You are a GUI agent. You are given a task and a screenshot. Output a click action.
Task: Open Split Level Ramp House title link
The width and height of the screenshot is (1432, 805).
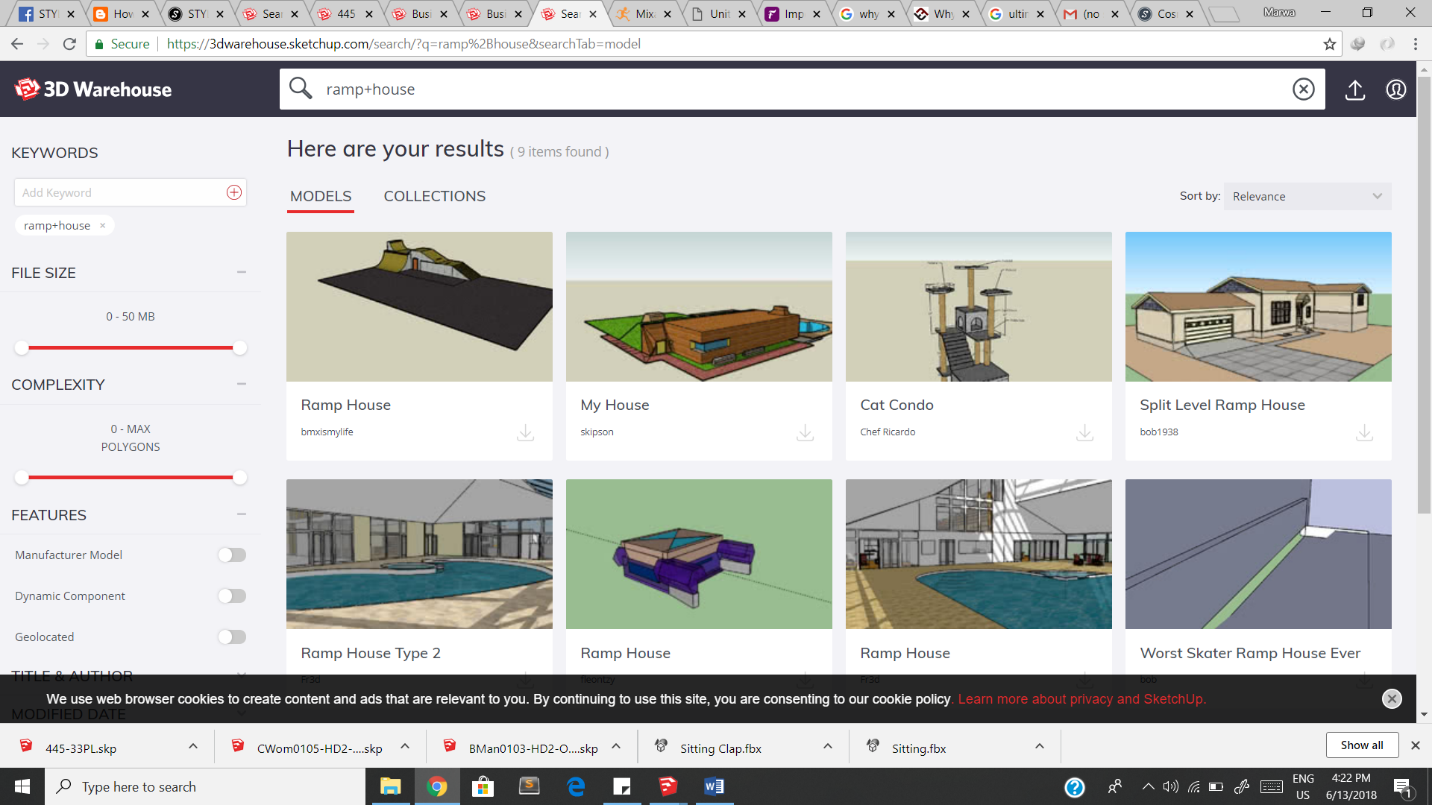coord(1222,405)
